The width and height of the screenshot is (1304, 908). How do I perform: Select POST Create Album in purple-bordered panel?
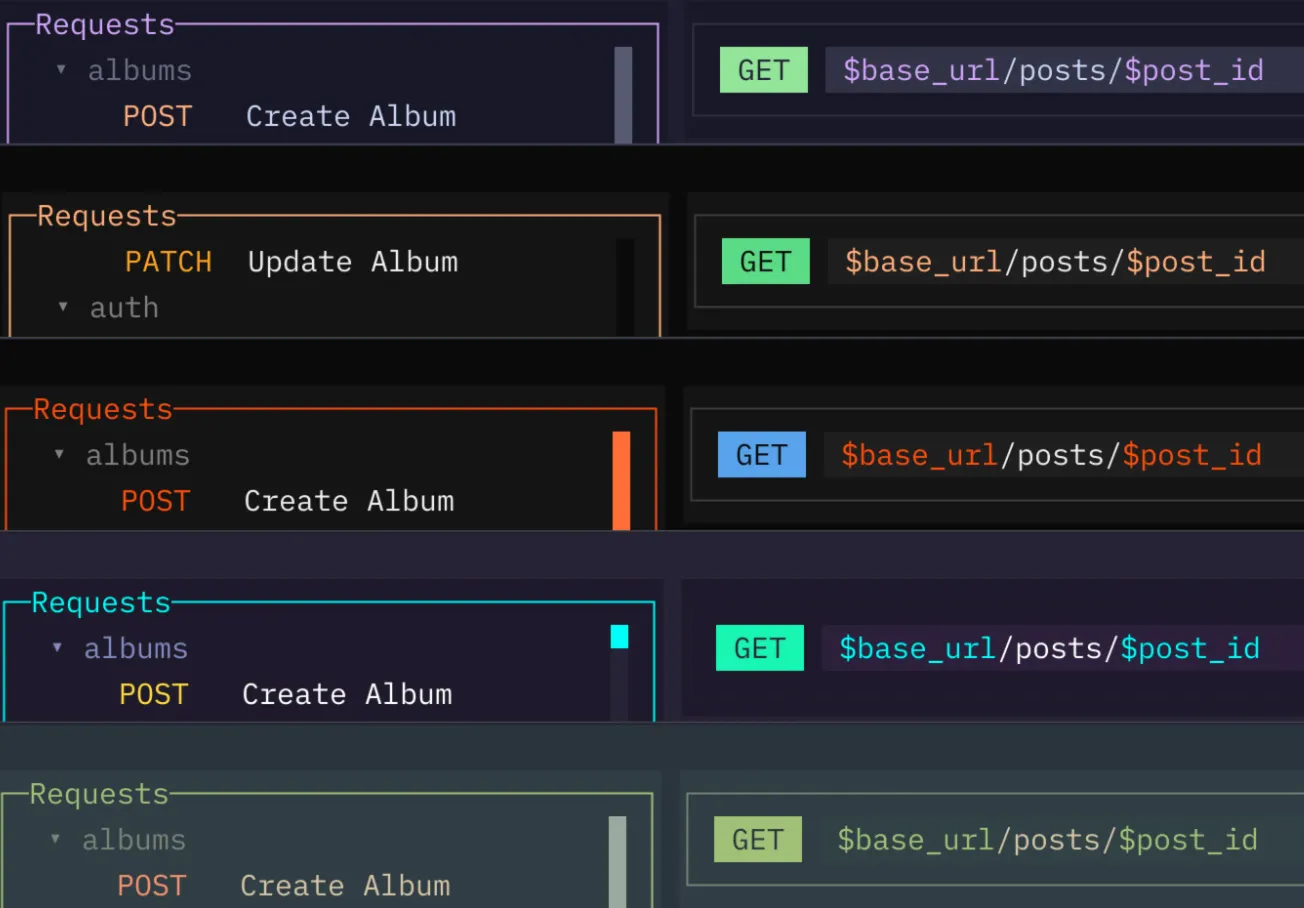289,116
